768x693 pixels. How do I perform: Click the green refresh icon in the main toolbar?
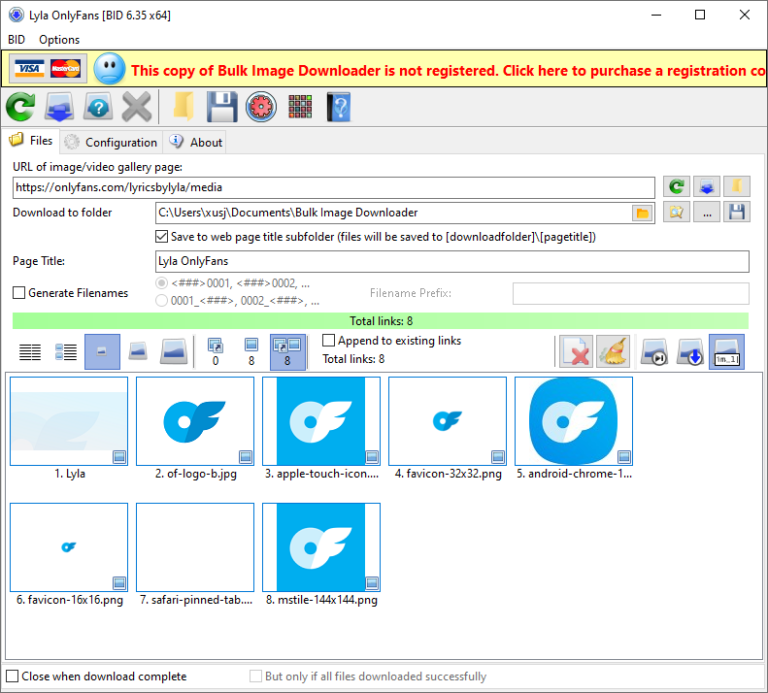coord(19,107)
